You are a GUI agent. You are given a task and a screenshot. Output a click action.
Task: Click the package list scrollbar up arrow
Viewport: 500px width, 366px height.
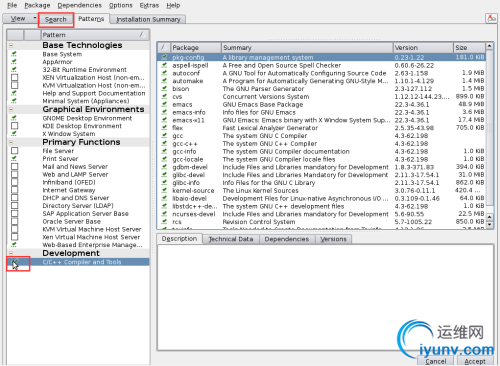pyautogui.click(x=489, y=46)
